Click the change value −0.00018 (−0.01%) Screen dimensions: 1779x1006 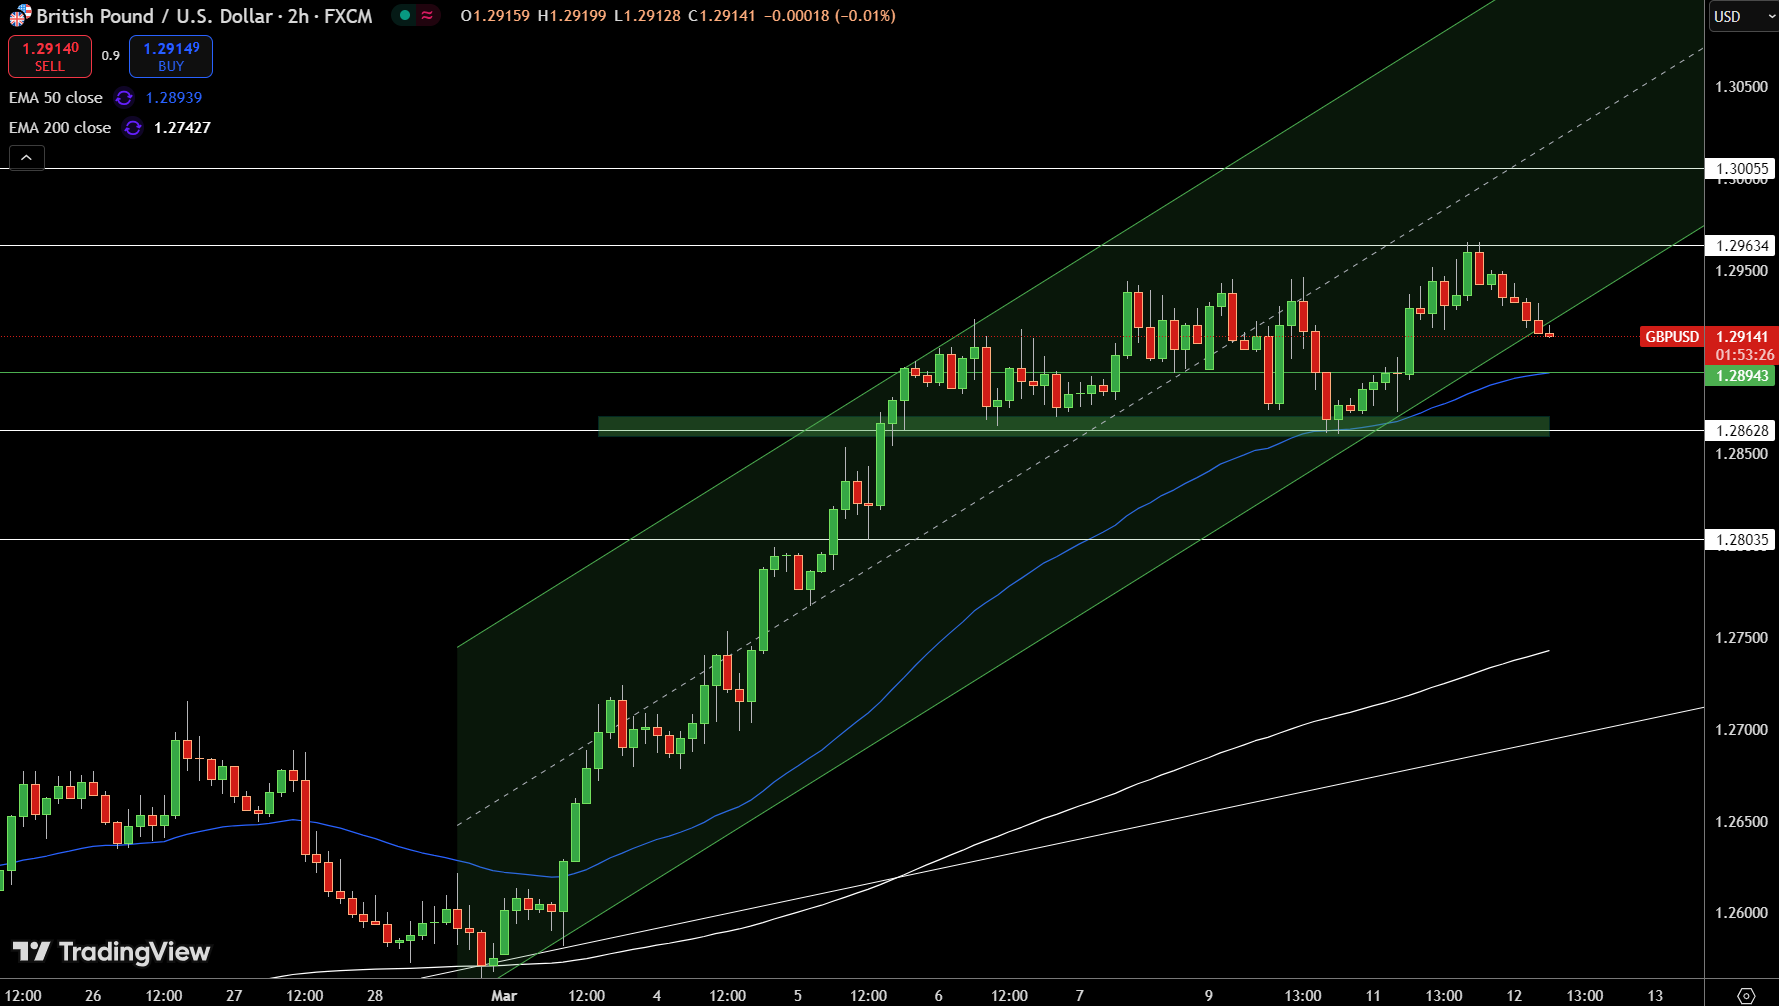830,16
